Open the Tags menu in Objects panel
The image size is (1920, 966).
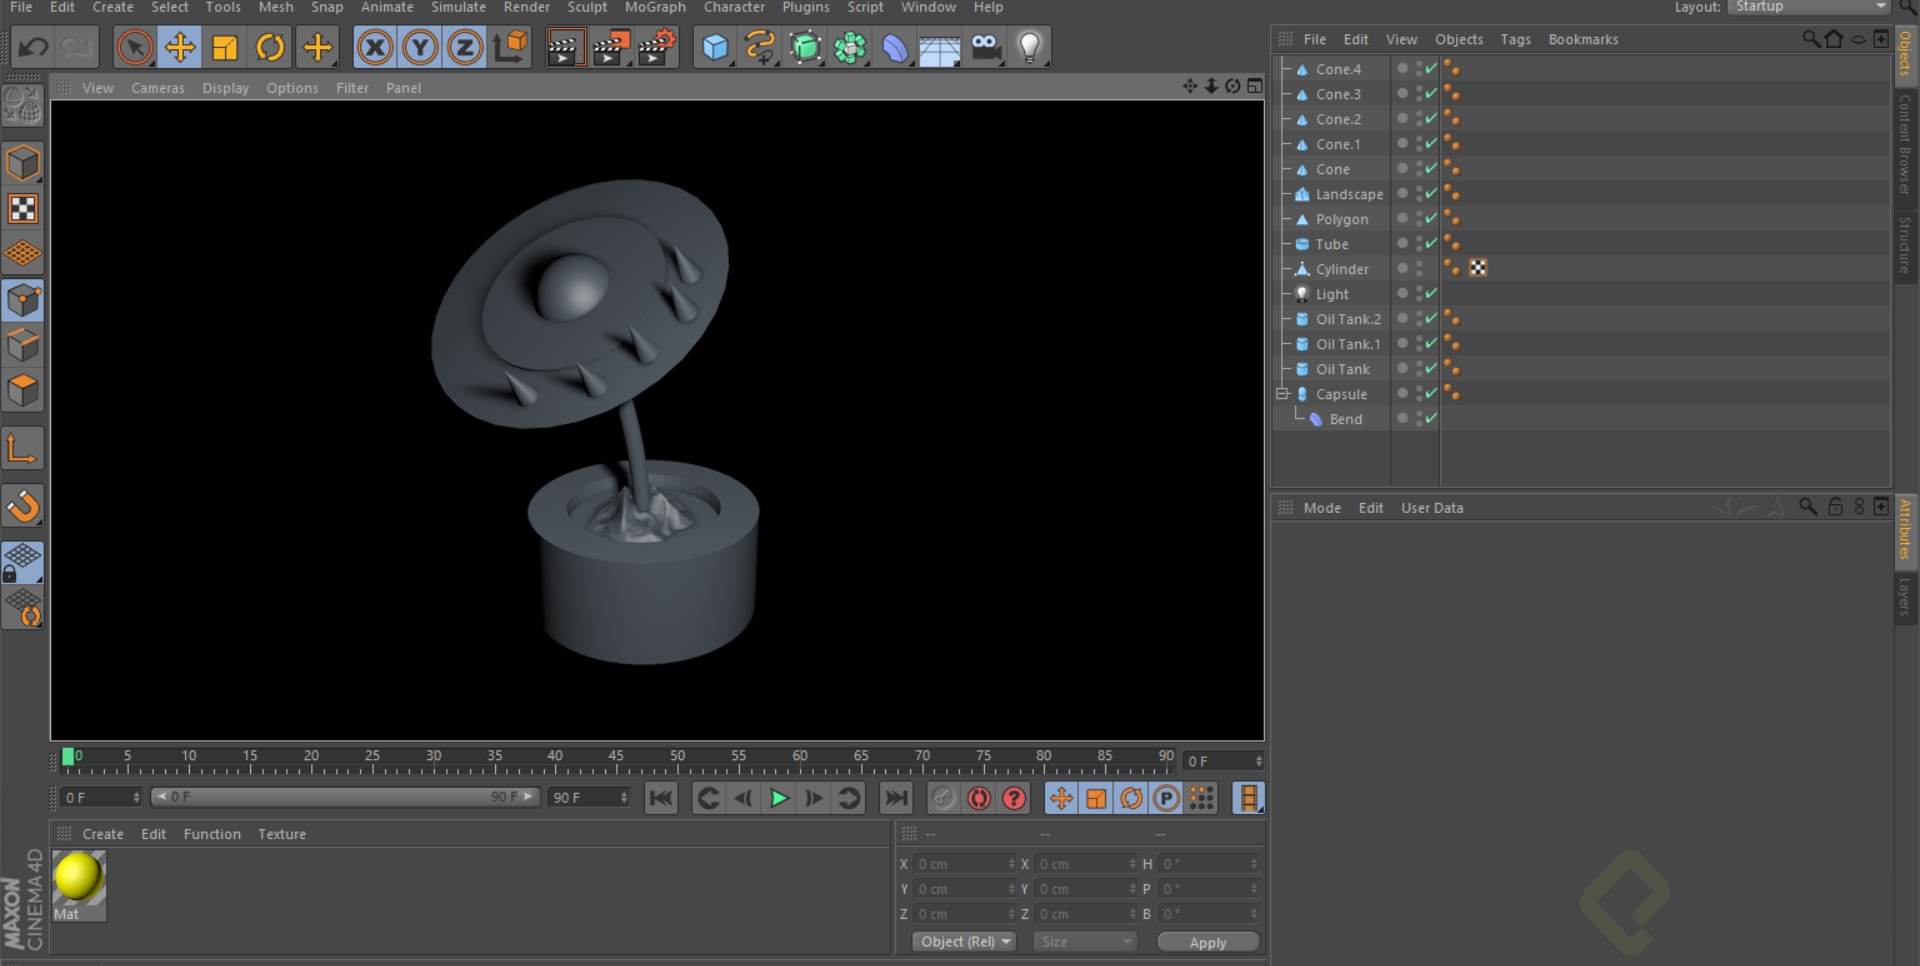pyautogui.click(x=1515, y=40)
